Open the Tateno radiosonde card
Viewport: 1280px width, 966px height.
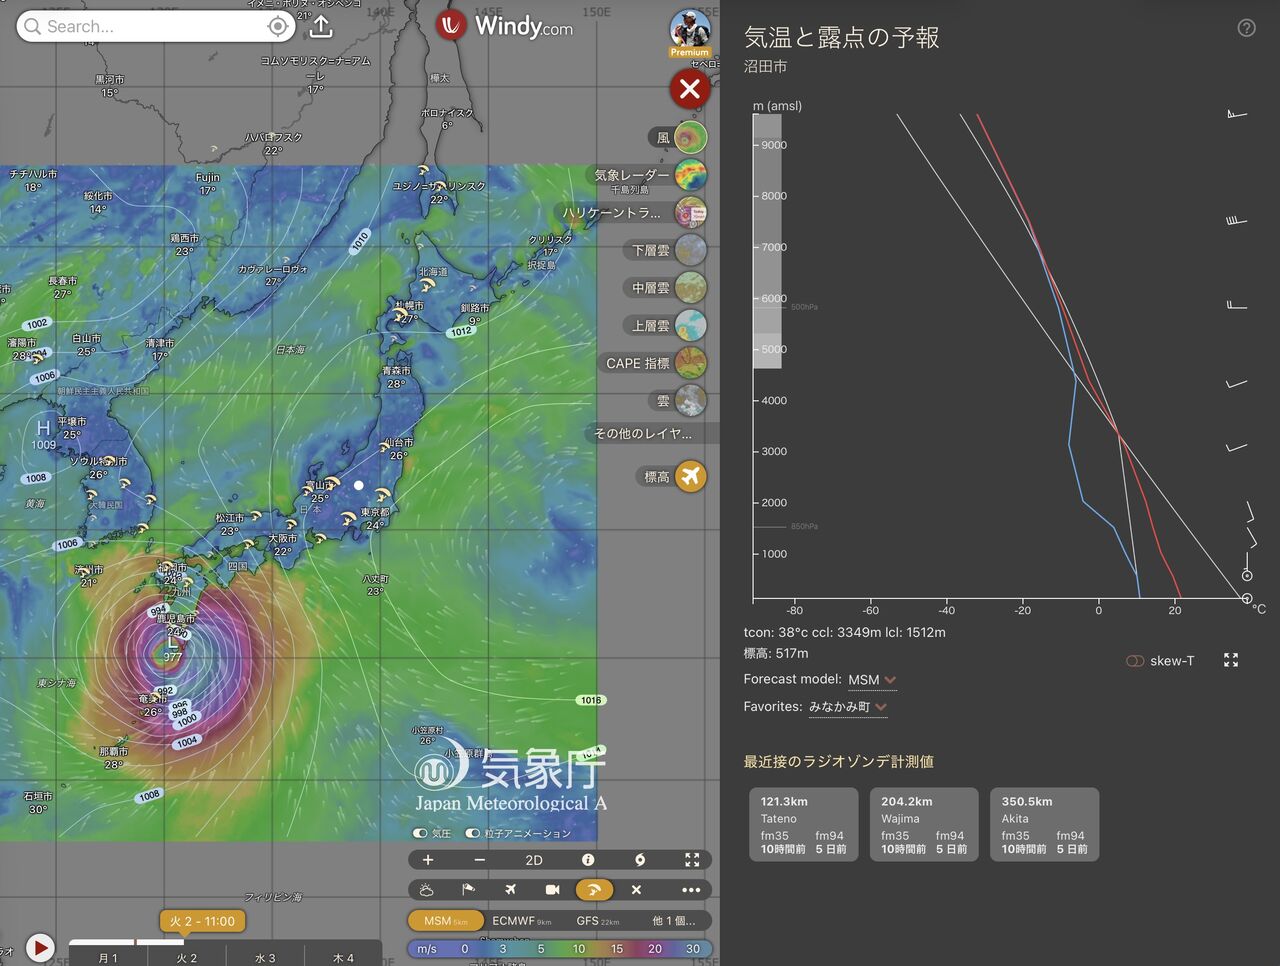click(803, 824)
